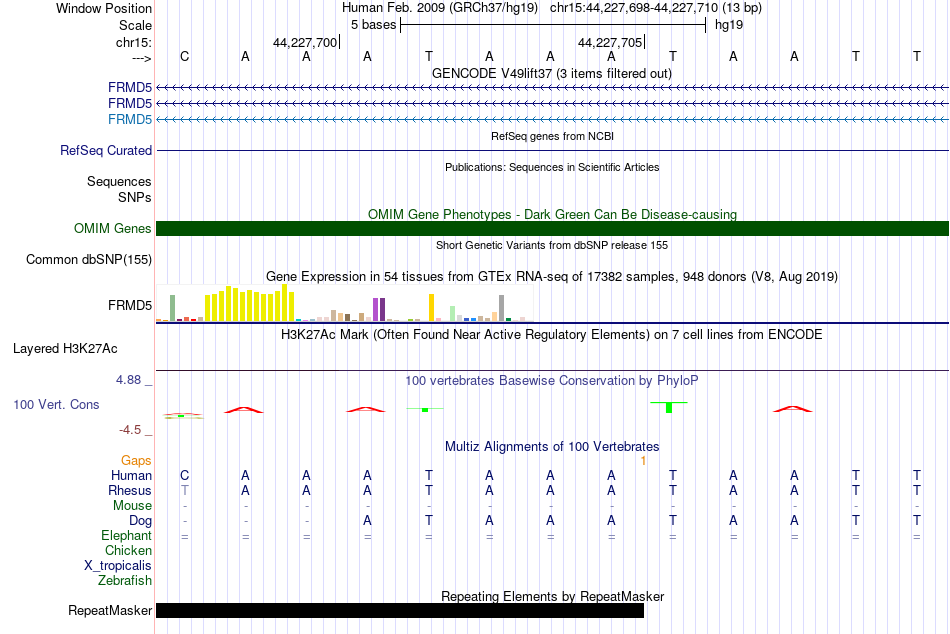
Task: Click the 100 Vert. Cons track label
Action: pos(56,404)
